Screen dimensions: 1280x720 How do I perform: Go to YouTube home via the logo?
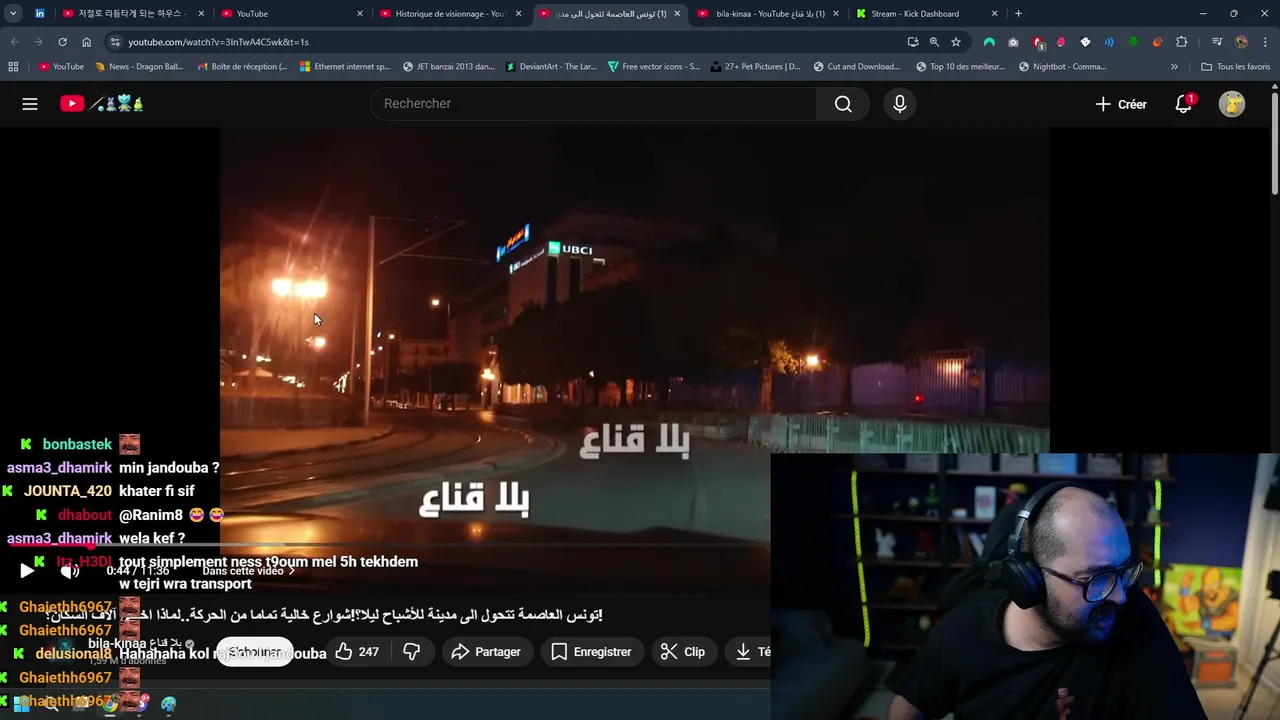coord(102,104)
